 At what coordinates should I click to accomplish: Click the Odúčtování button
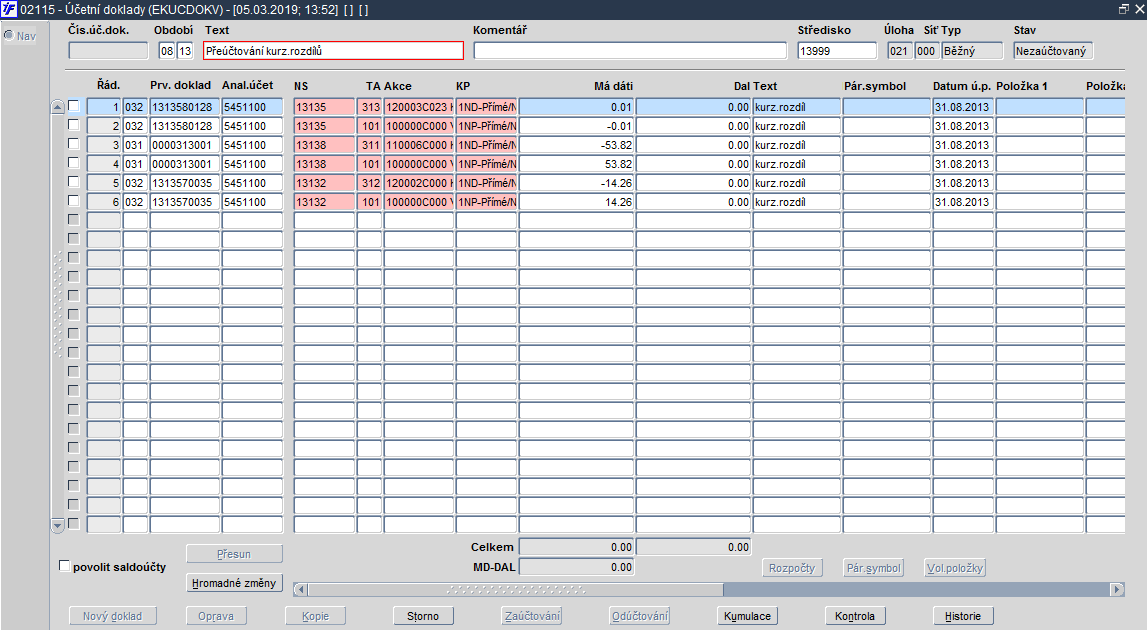[640, 616]
